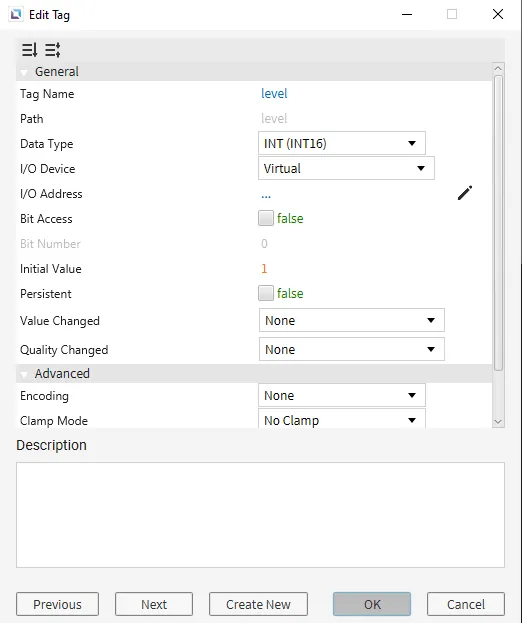Open the Data Type dropdown
522x623 pixels.
[x=342, y=143]
